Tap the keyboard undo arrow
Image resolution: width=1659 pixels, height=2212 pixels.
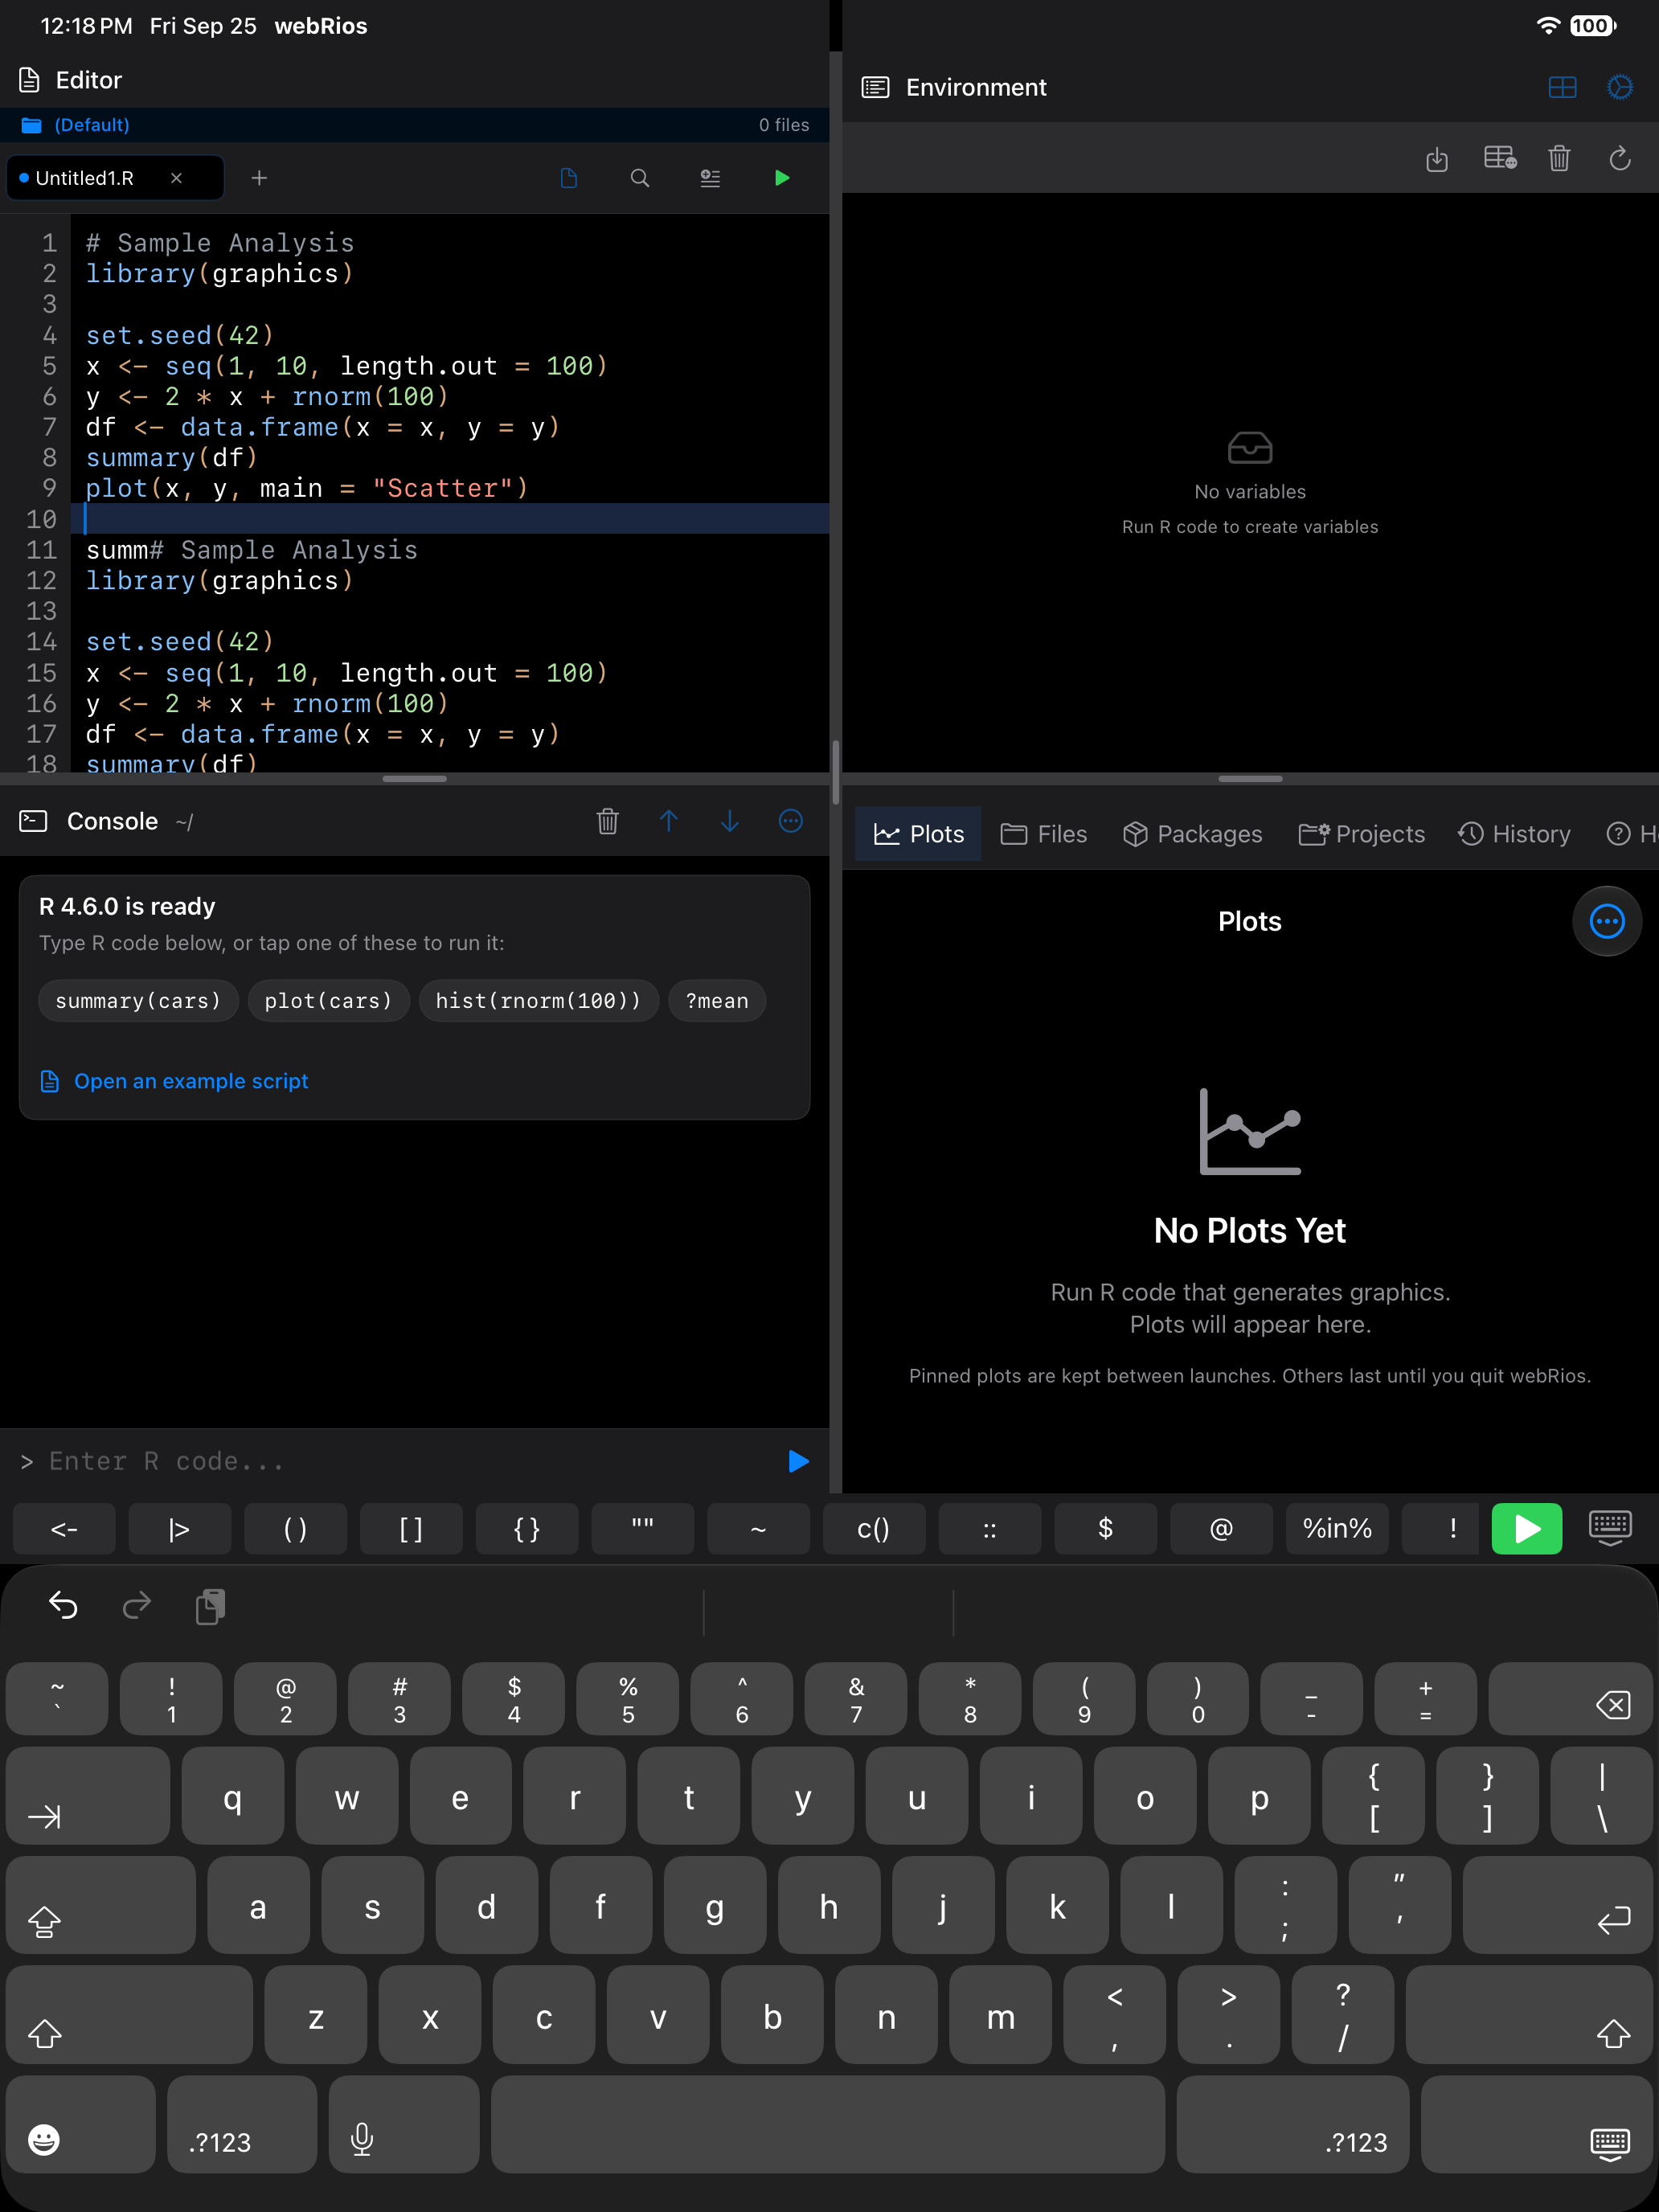point(63,1606)
